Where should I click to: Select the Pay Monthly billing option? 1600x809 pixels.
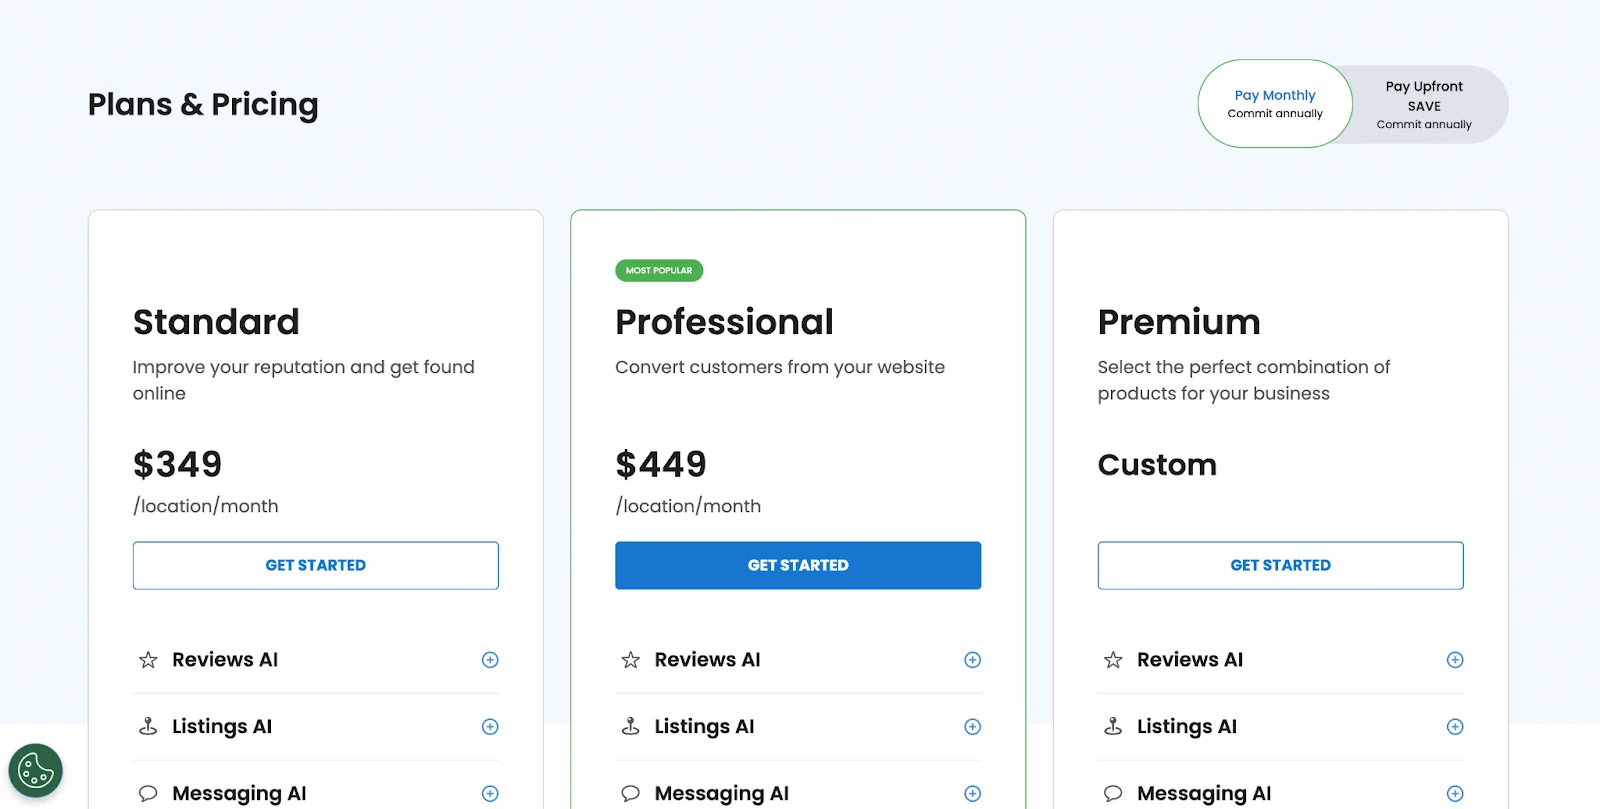[x=1274, y=103]
